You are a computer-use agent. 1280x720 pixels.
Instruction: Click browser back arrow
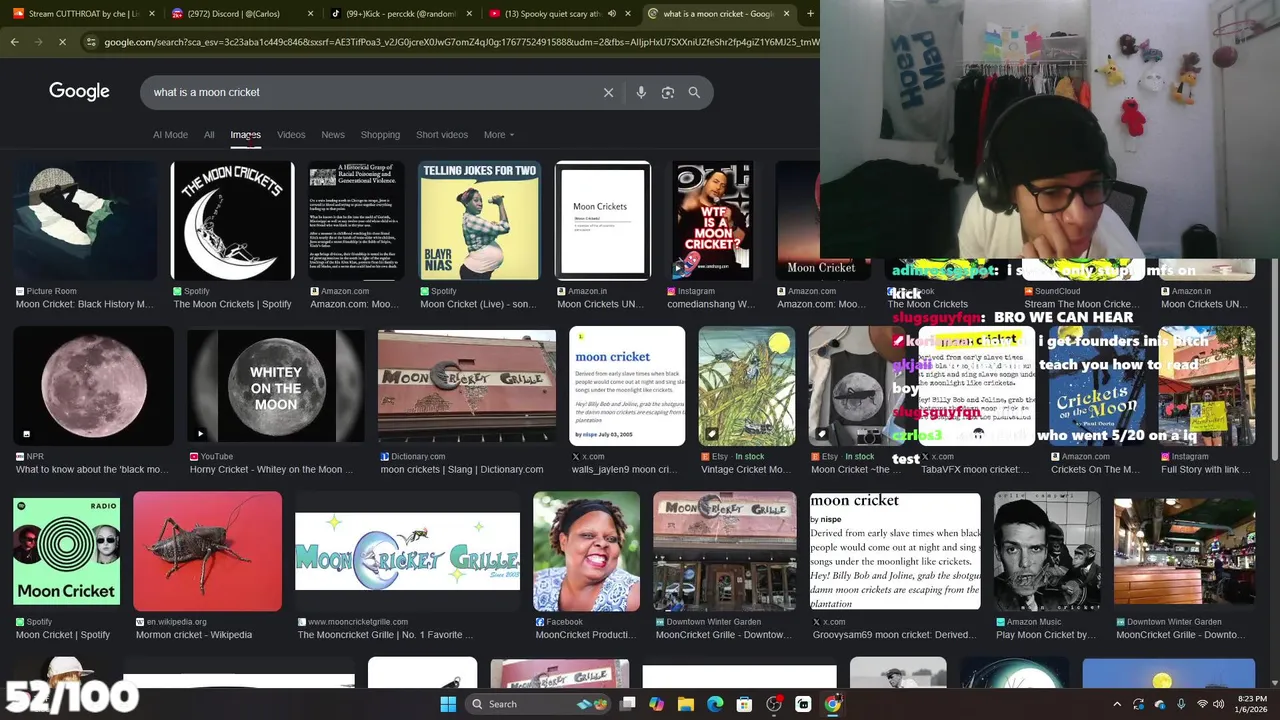click(14, 42)
